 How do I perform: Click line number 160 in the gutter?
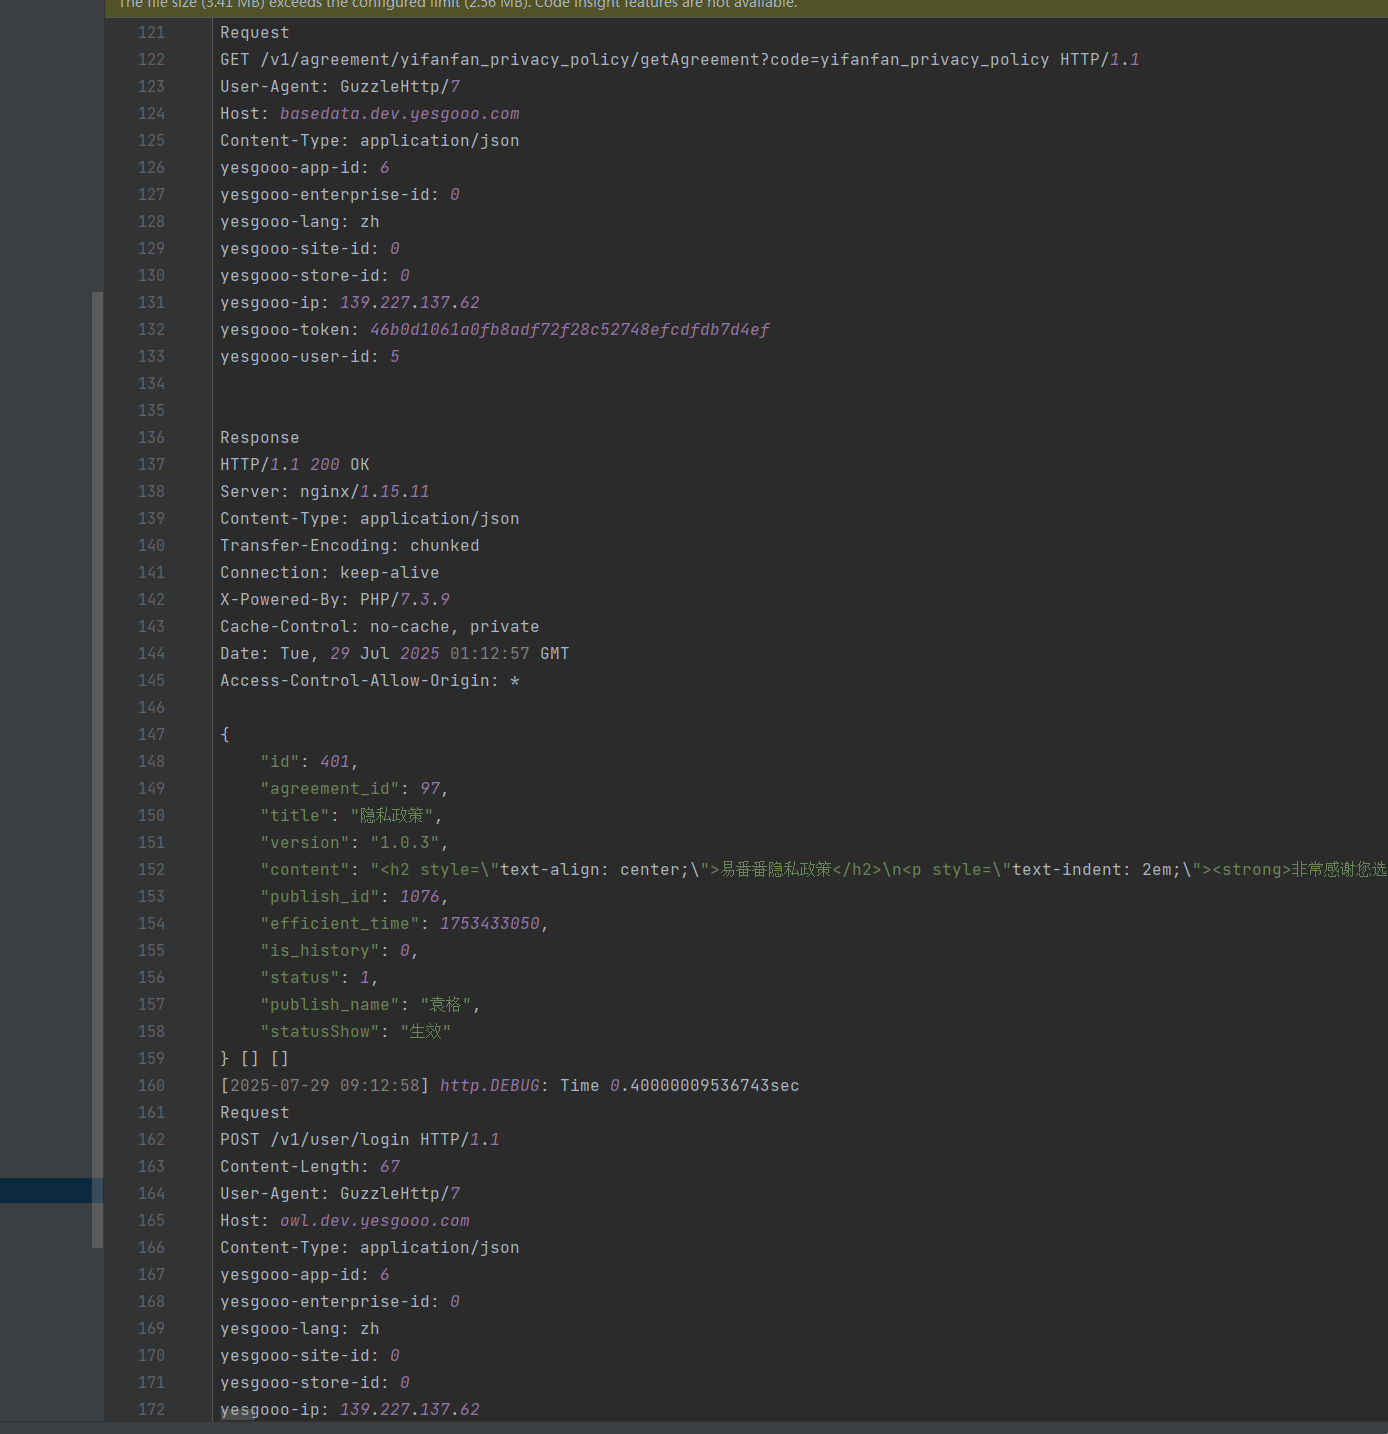click(152, 1086)
